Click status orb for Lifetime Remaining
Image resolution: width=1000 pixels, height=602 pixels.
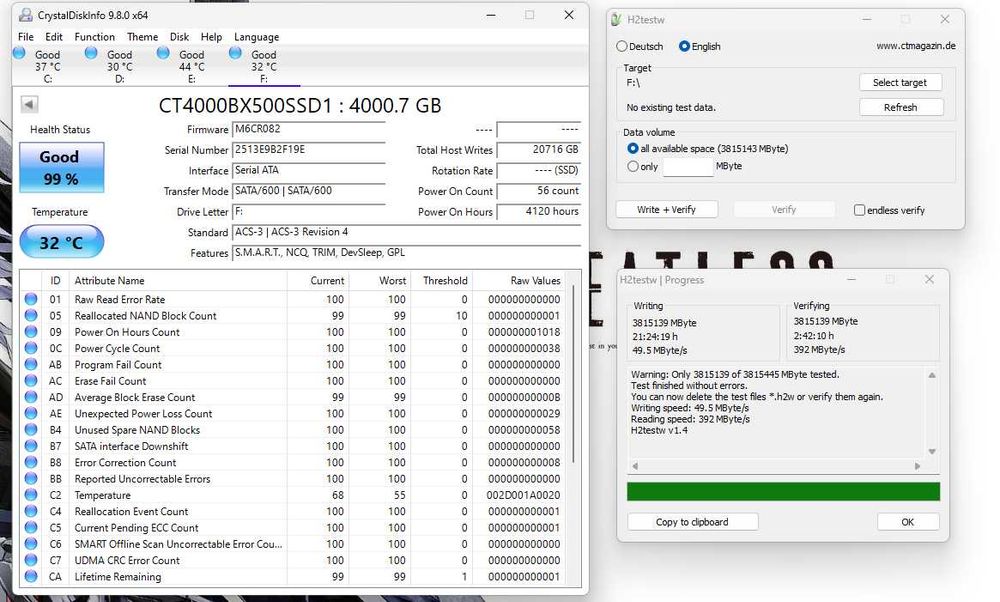(31, 576)
